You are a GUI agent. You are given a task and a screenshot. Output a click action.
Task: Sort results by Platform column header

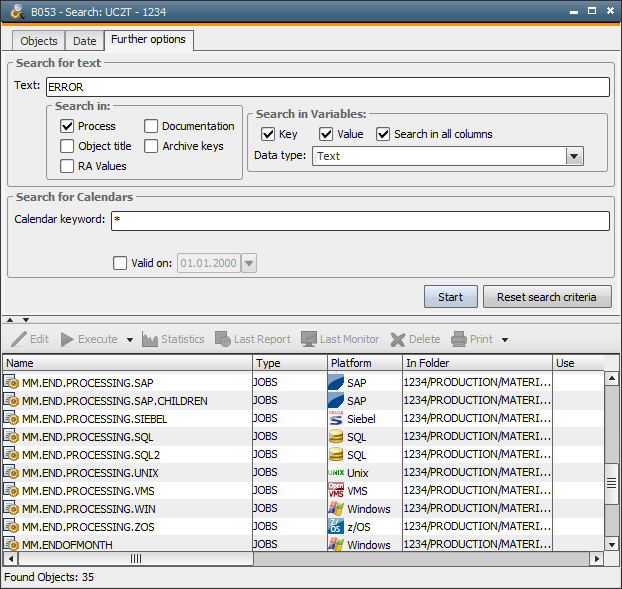pos(365,363)
